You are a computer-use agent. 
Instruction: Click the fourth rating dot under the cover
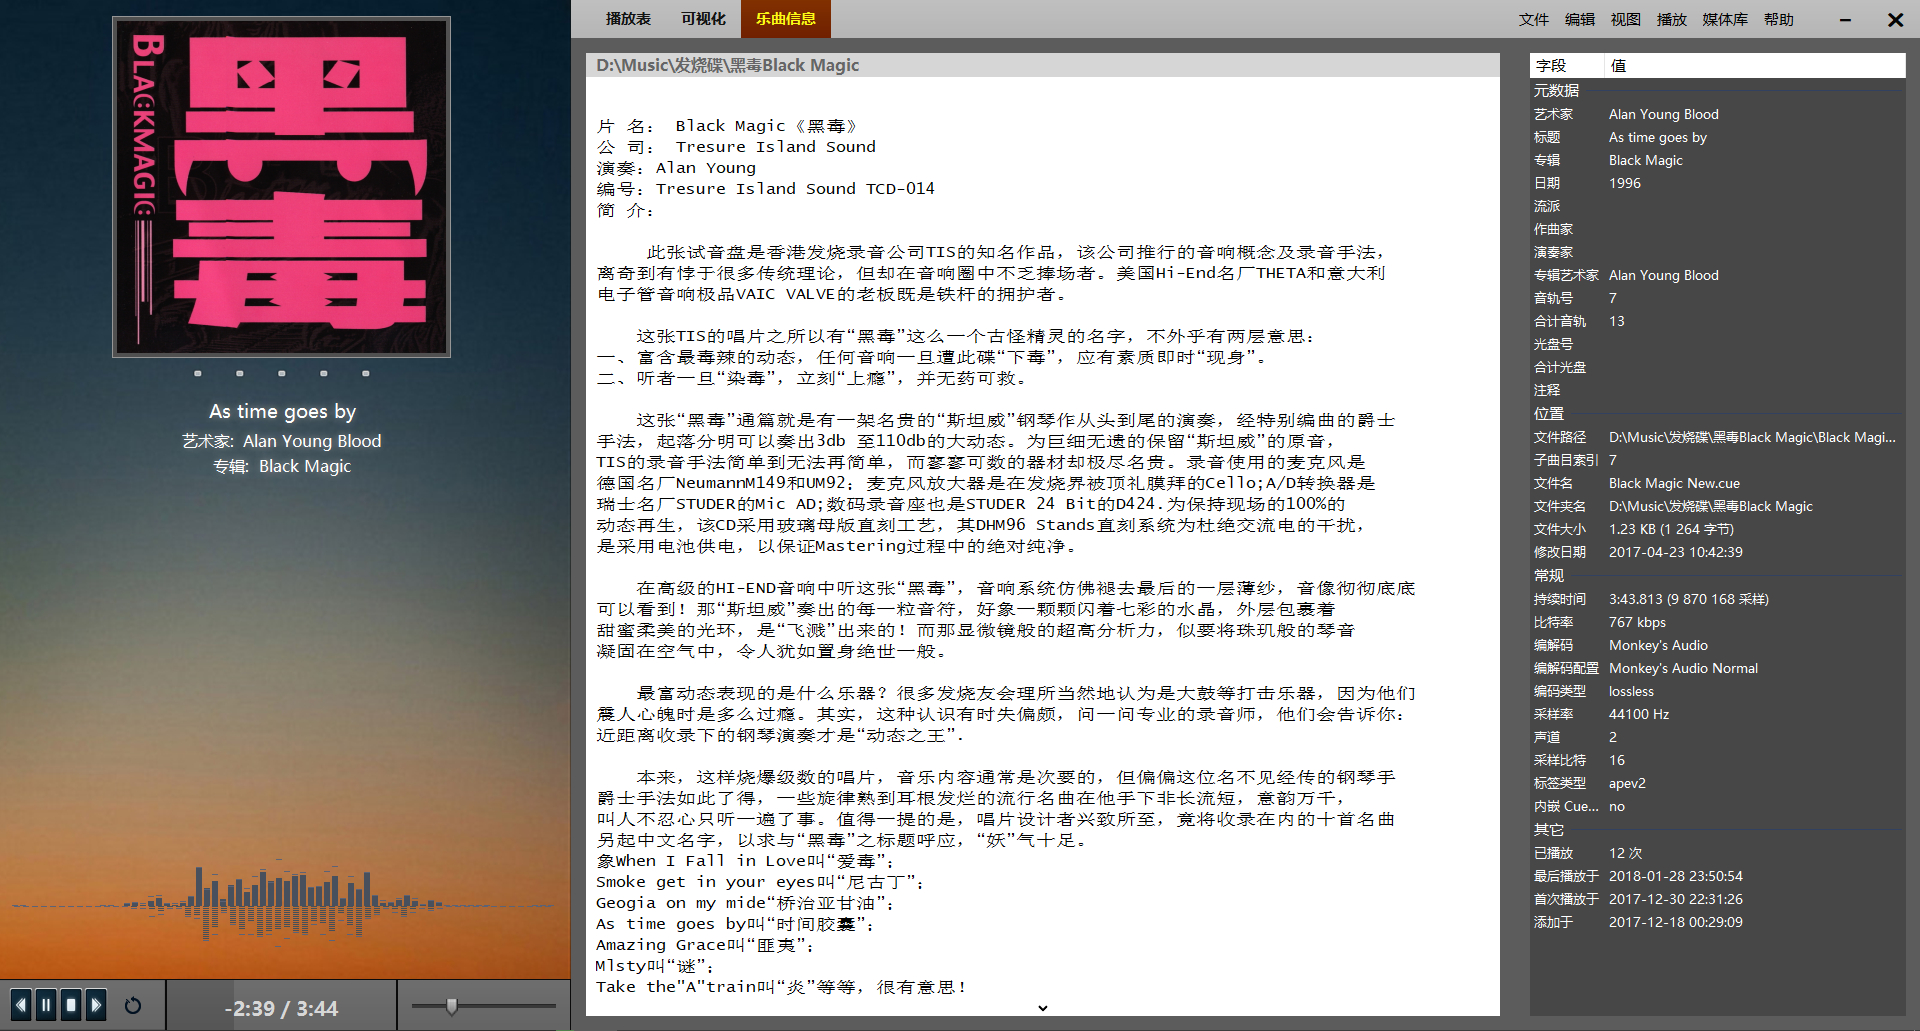[324, 373]
